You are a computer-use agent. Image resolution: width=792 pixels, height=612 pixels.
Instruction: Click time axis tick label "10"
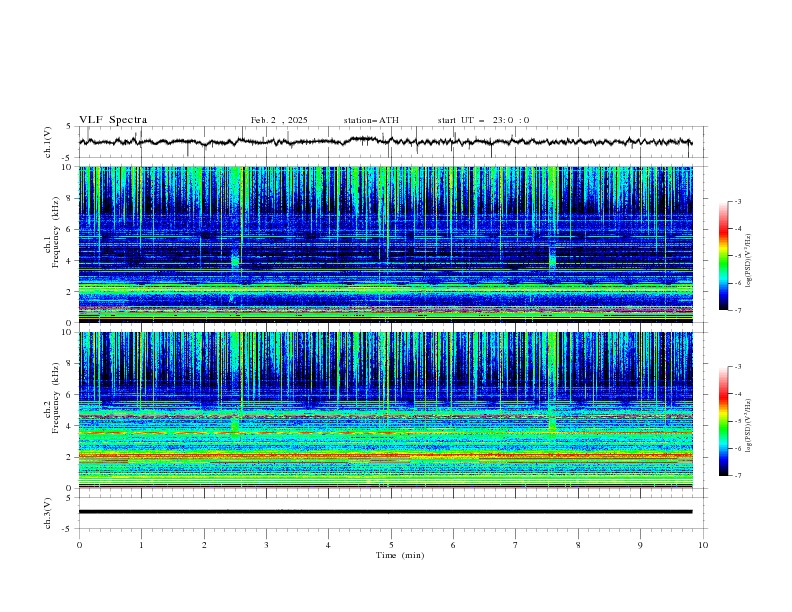703,545
